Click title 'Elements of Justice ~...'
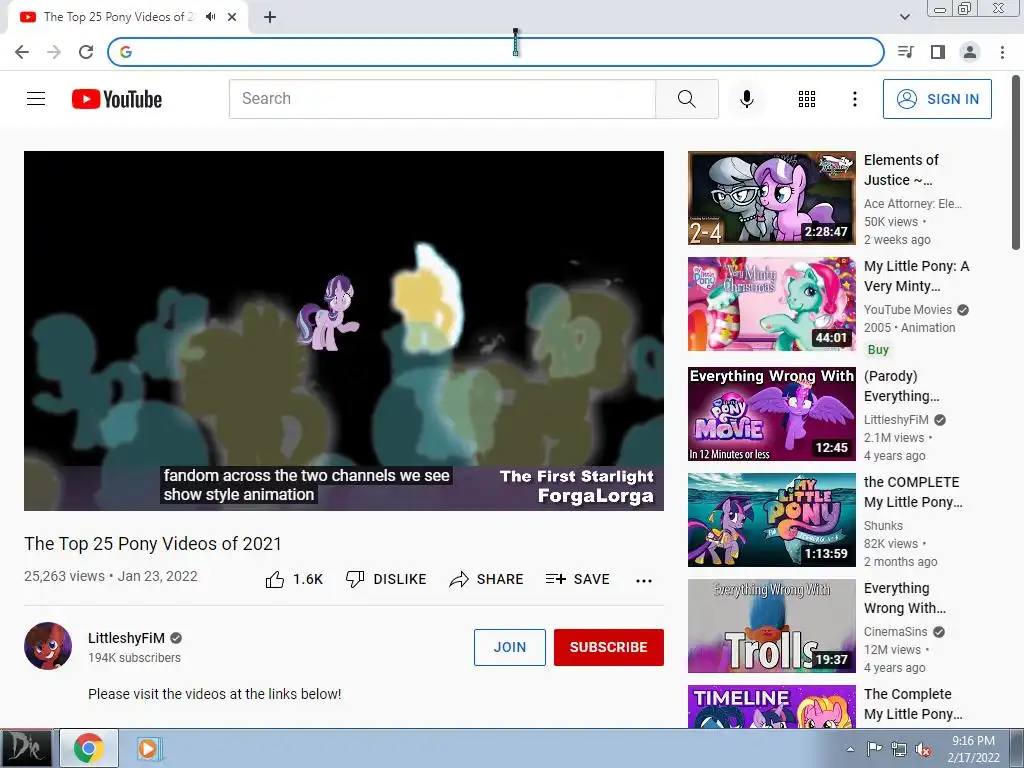 [901, 170]
